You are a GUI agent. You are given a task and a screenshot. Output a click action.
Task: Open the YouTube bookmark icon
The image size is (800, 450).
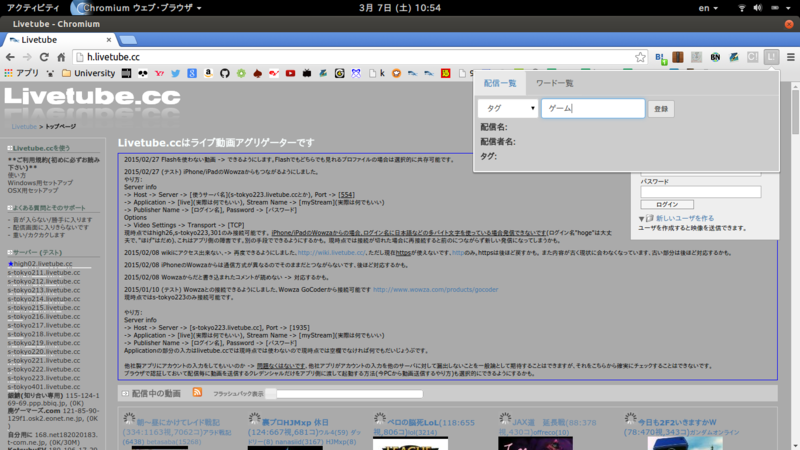(290, 73)
